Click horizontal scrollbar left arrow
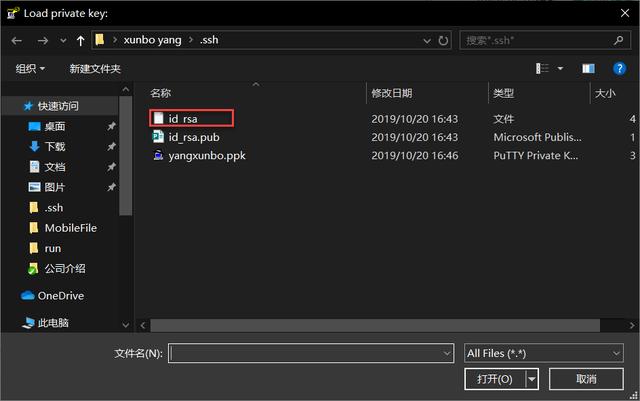640x401 pixels. (x=143, y=325)
